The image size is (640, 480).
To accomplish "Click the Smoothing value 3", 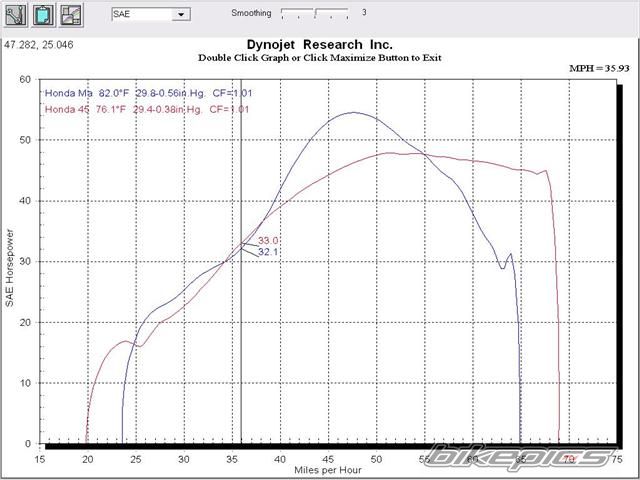I will [364, 12].
